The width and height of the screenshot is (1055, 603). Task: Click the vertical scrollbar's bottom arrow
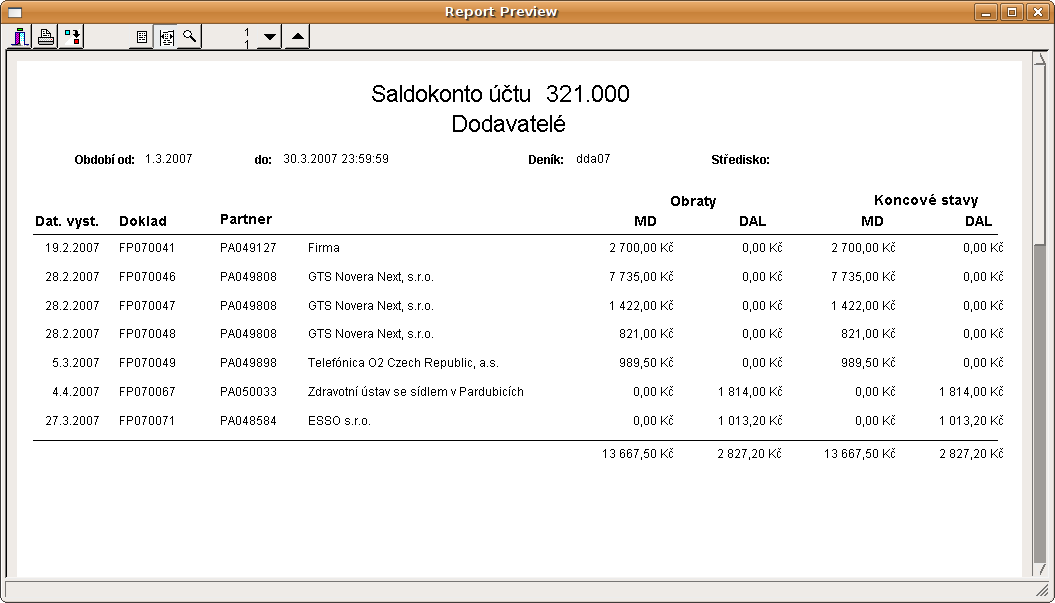[1040, 568]
